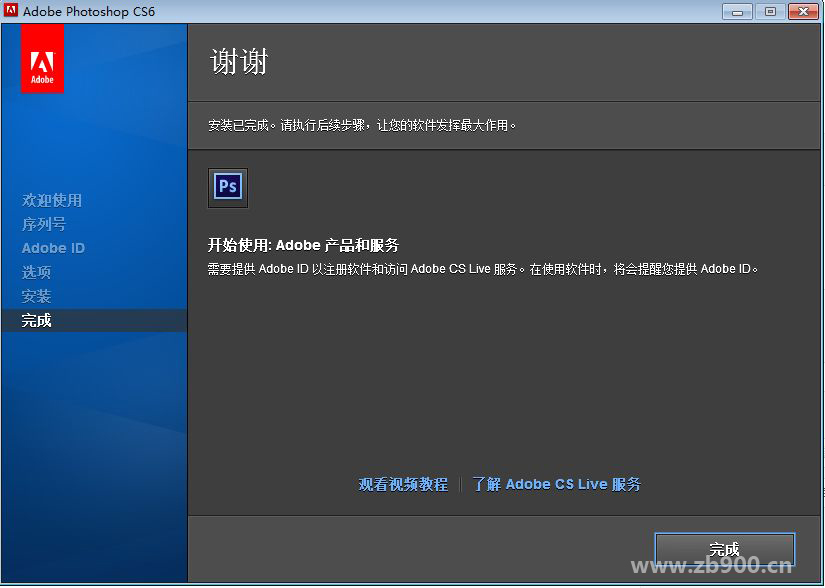825x588 pixels.
Task: Select the highlighted 完成 step
Action: click(40, 320)
